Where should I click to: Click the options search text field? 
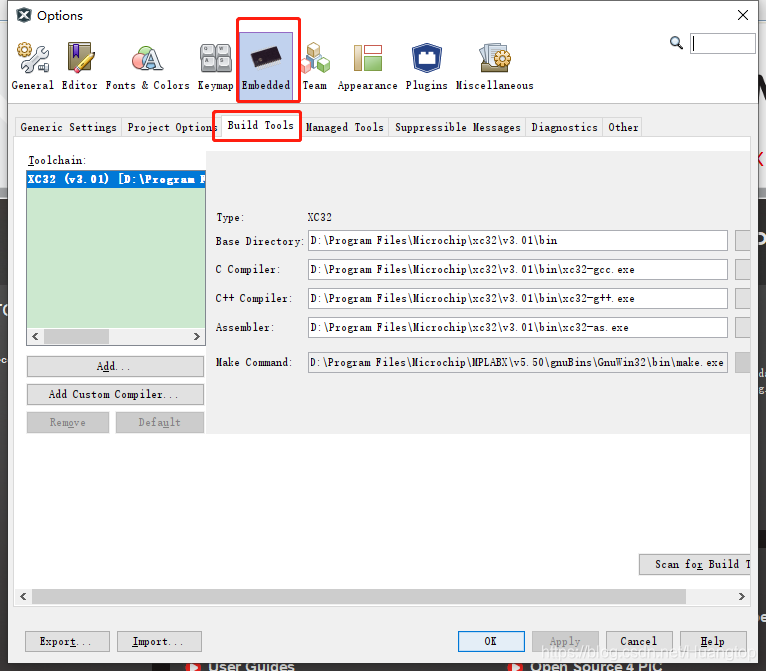[x=723, y=43]
